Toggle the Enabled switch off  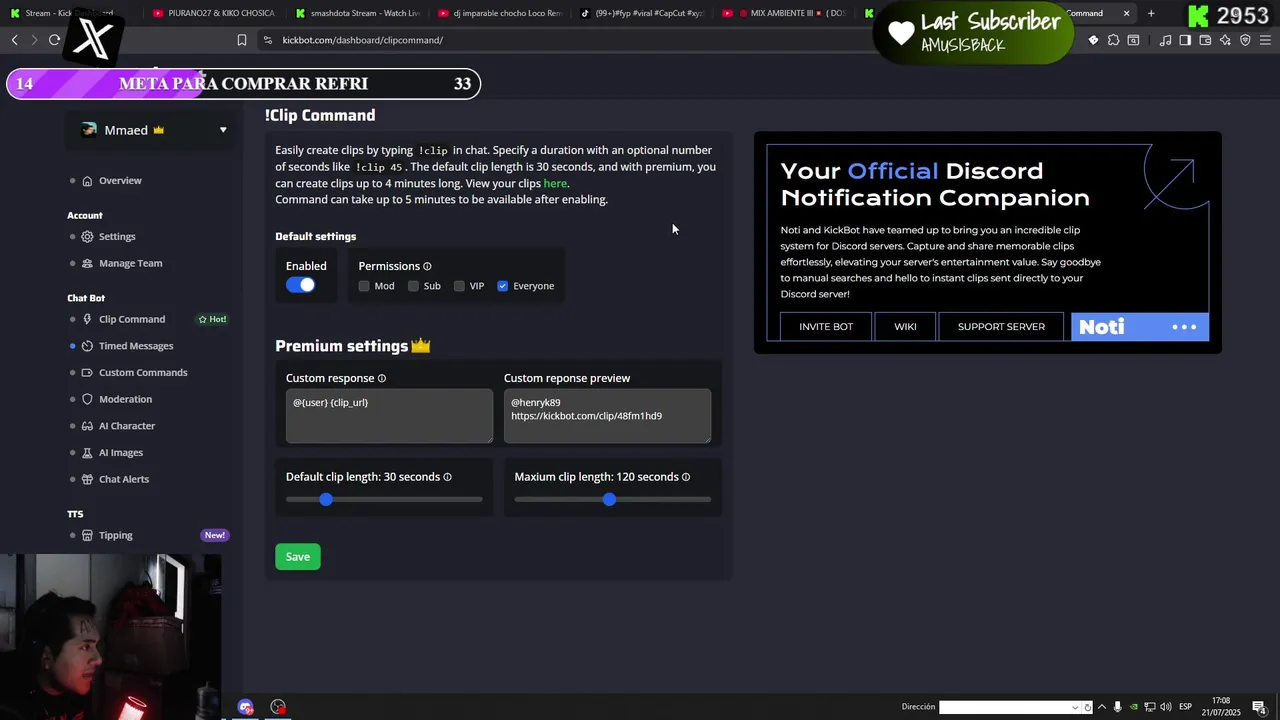300,285
